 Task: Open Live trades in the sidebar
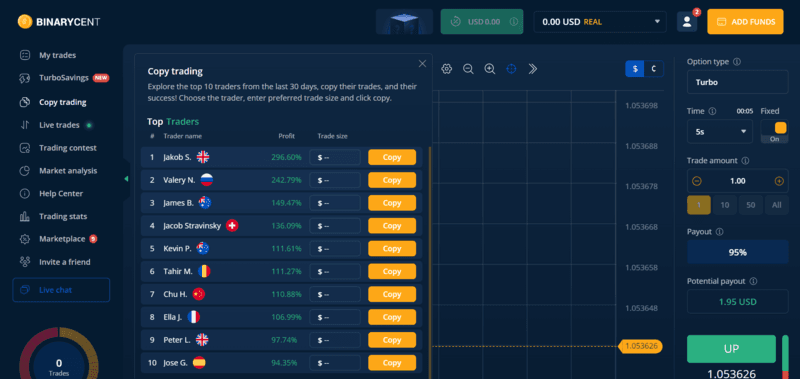[59, 125]
